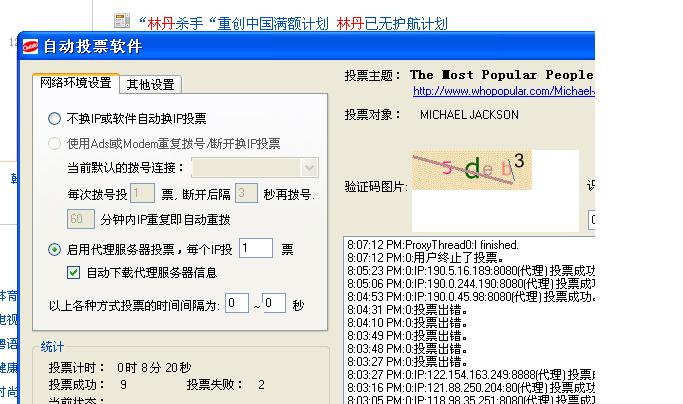
Task: Select the ADSL/Modem redial radio option
Action: tap(54, 143)
